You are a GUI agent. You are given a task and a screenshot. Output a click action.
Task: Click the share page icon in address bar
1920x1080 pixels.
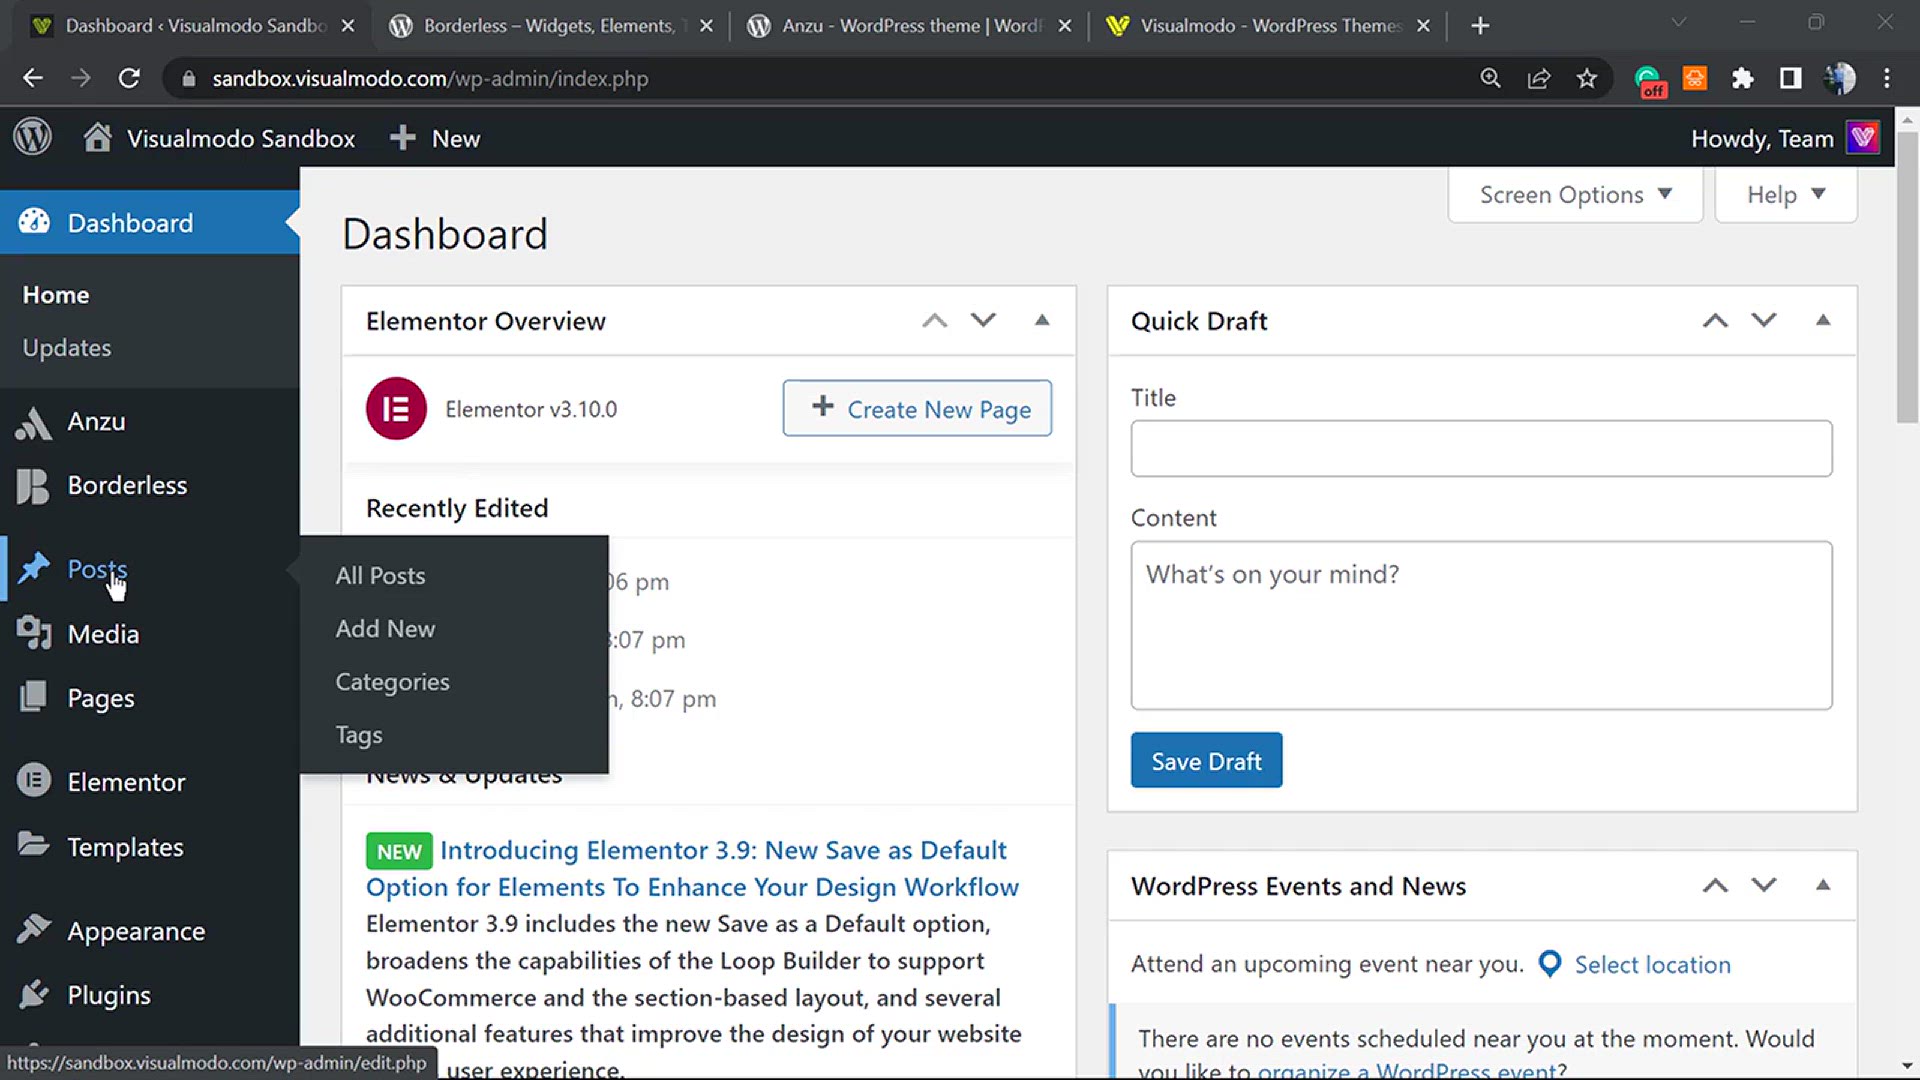(x=1538, y=78)
